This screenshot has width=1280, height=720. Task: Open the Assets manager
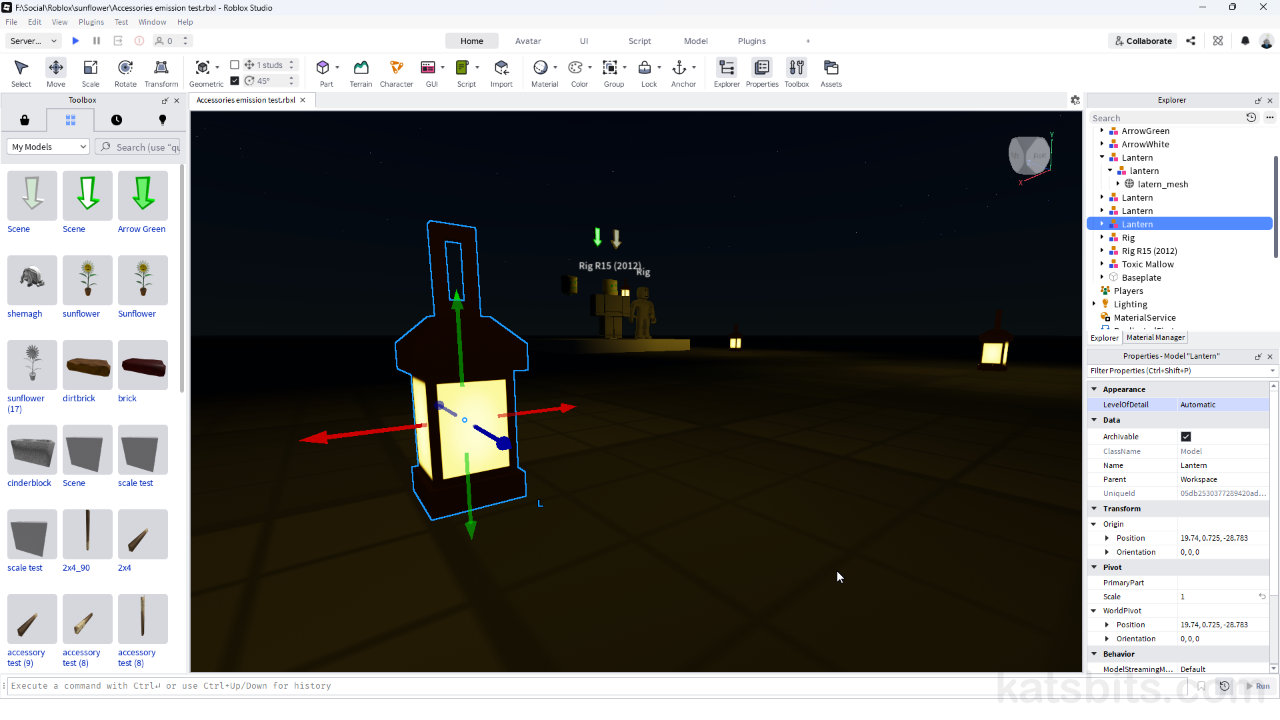pos(831,73)
